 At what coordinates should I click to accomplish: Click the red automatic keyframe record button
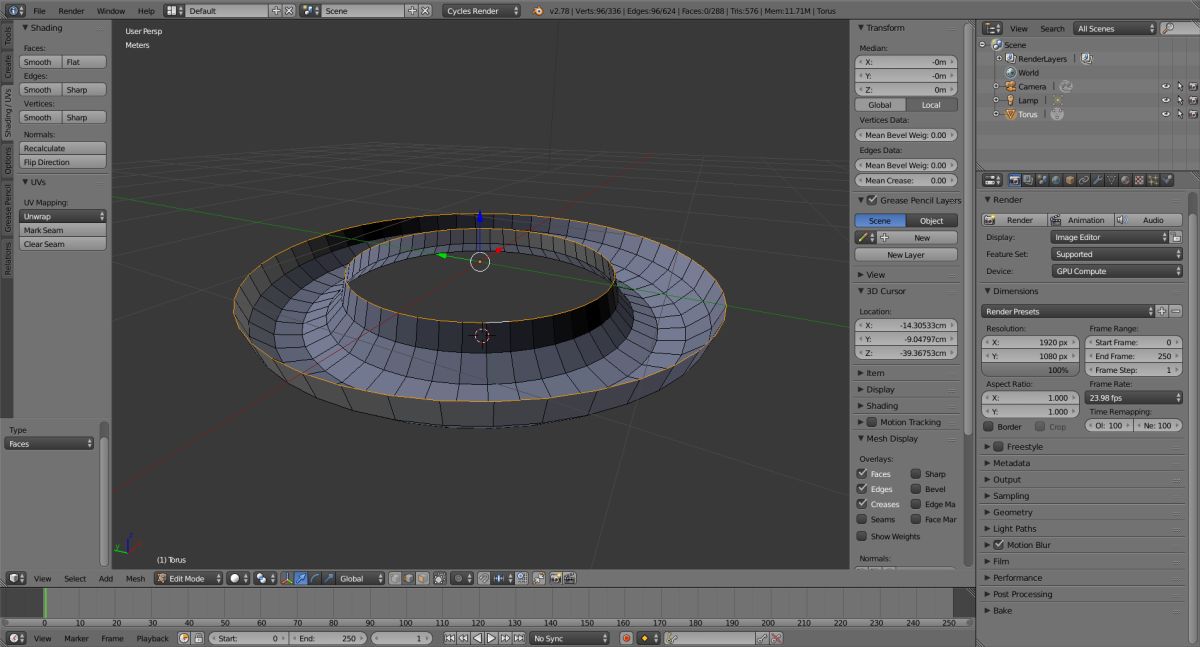[626, 638]
